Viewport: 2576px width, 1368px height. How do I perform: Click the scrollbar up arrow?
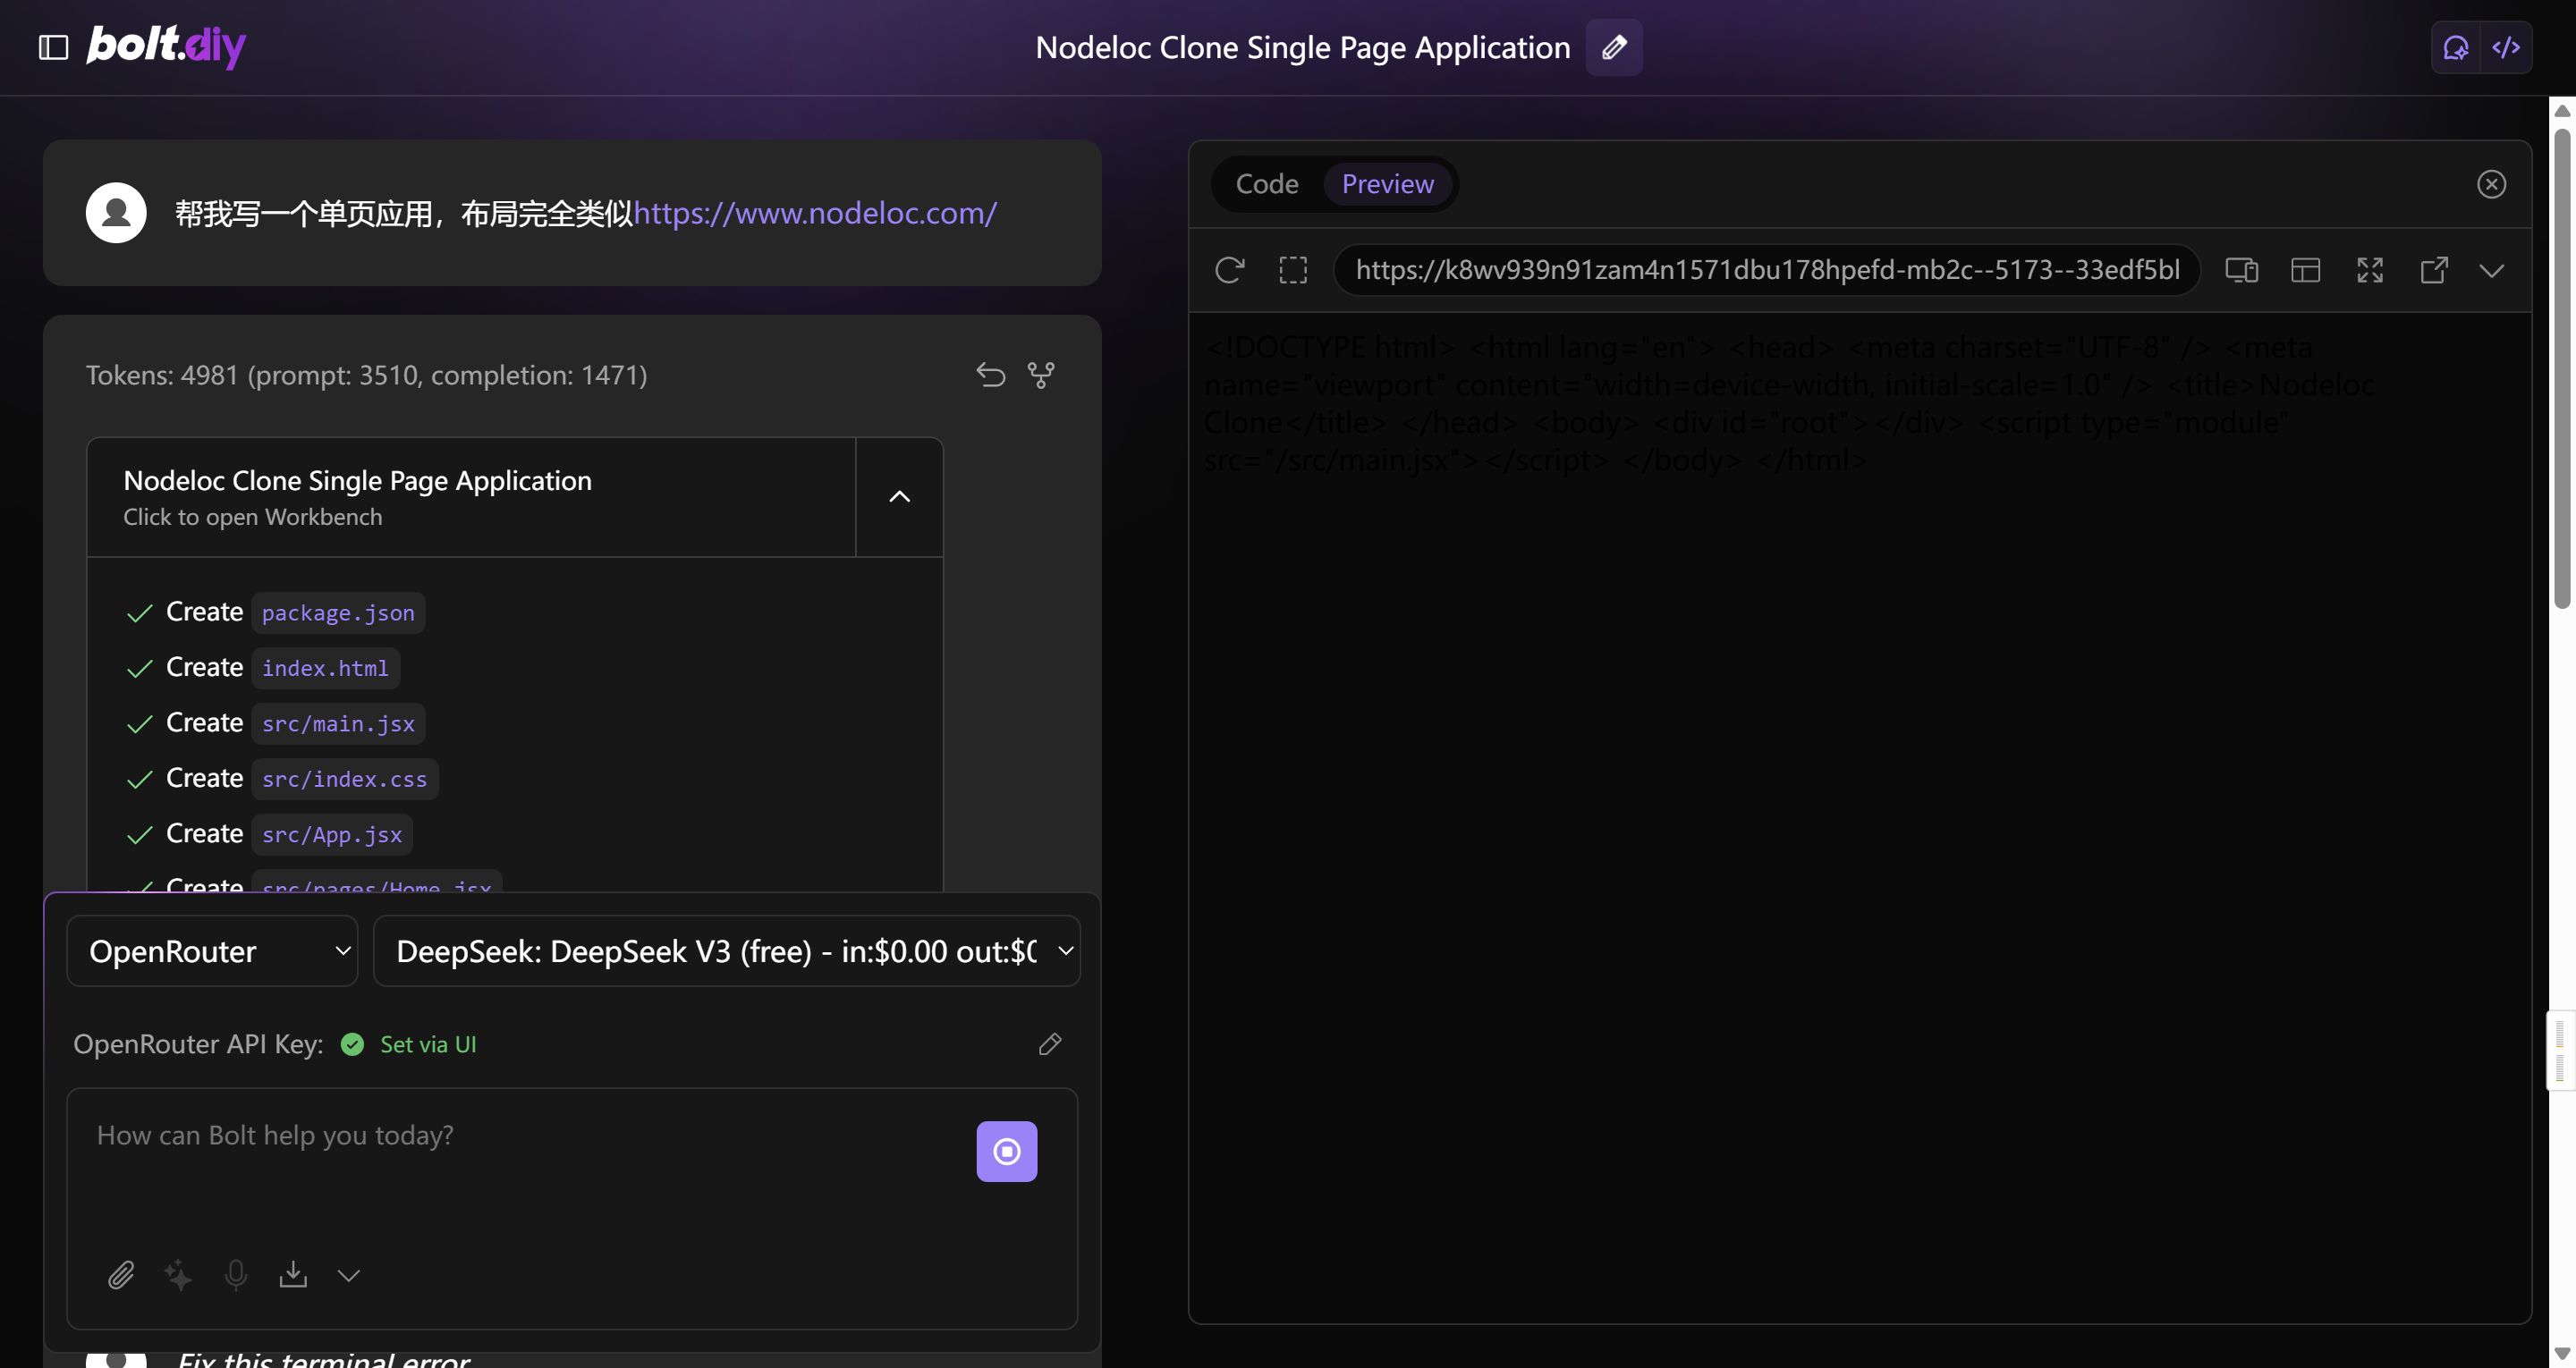tap(2562, 110)
